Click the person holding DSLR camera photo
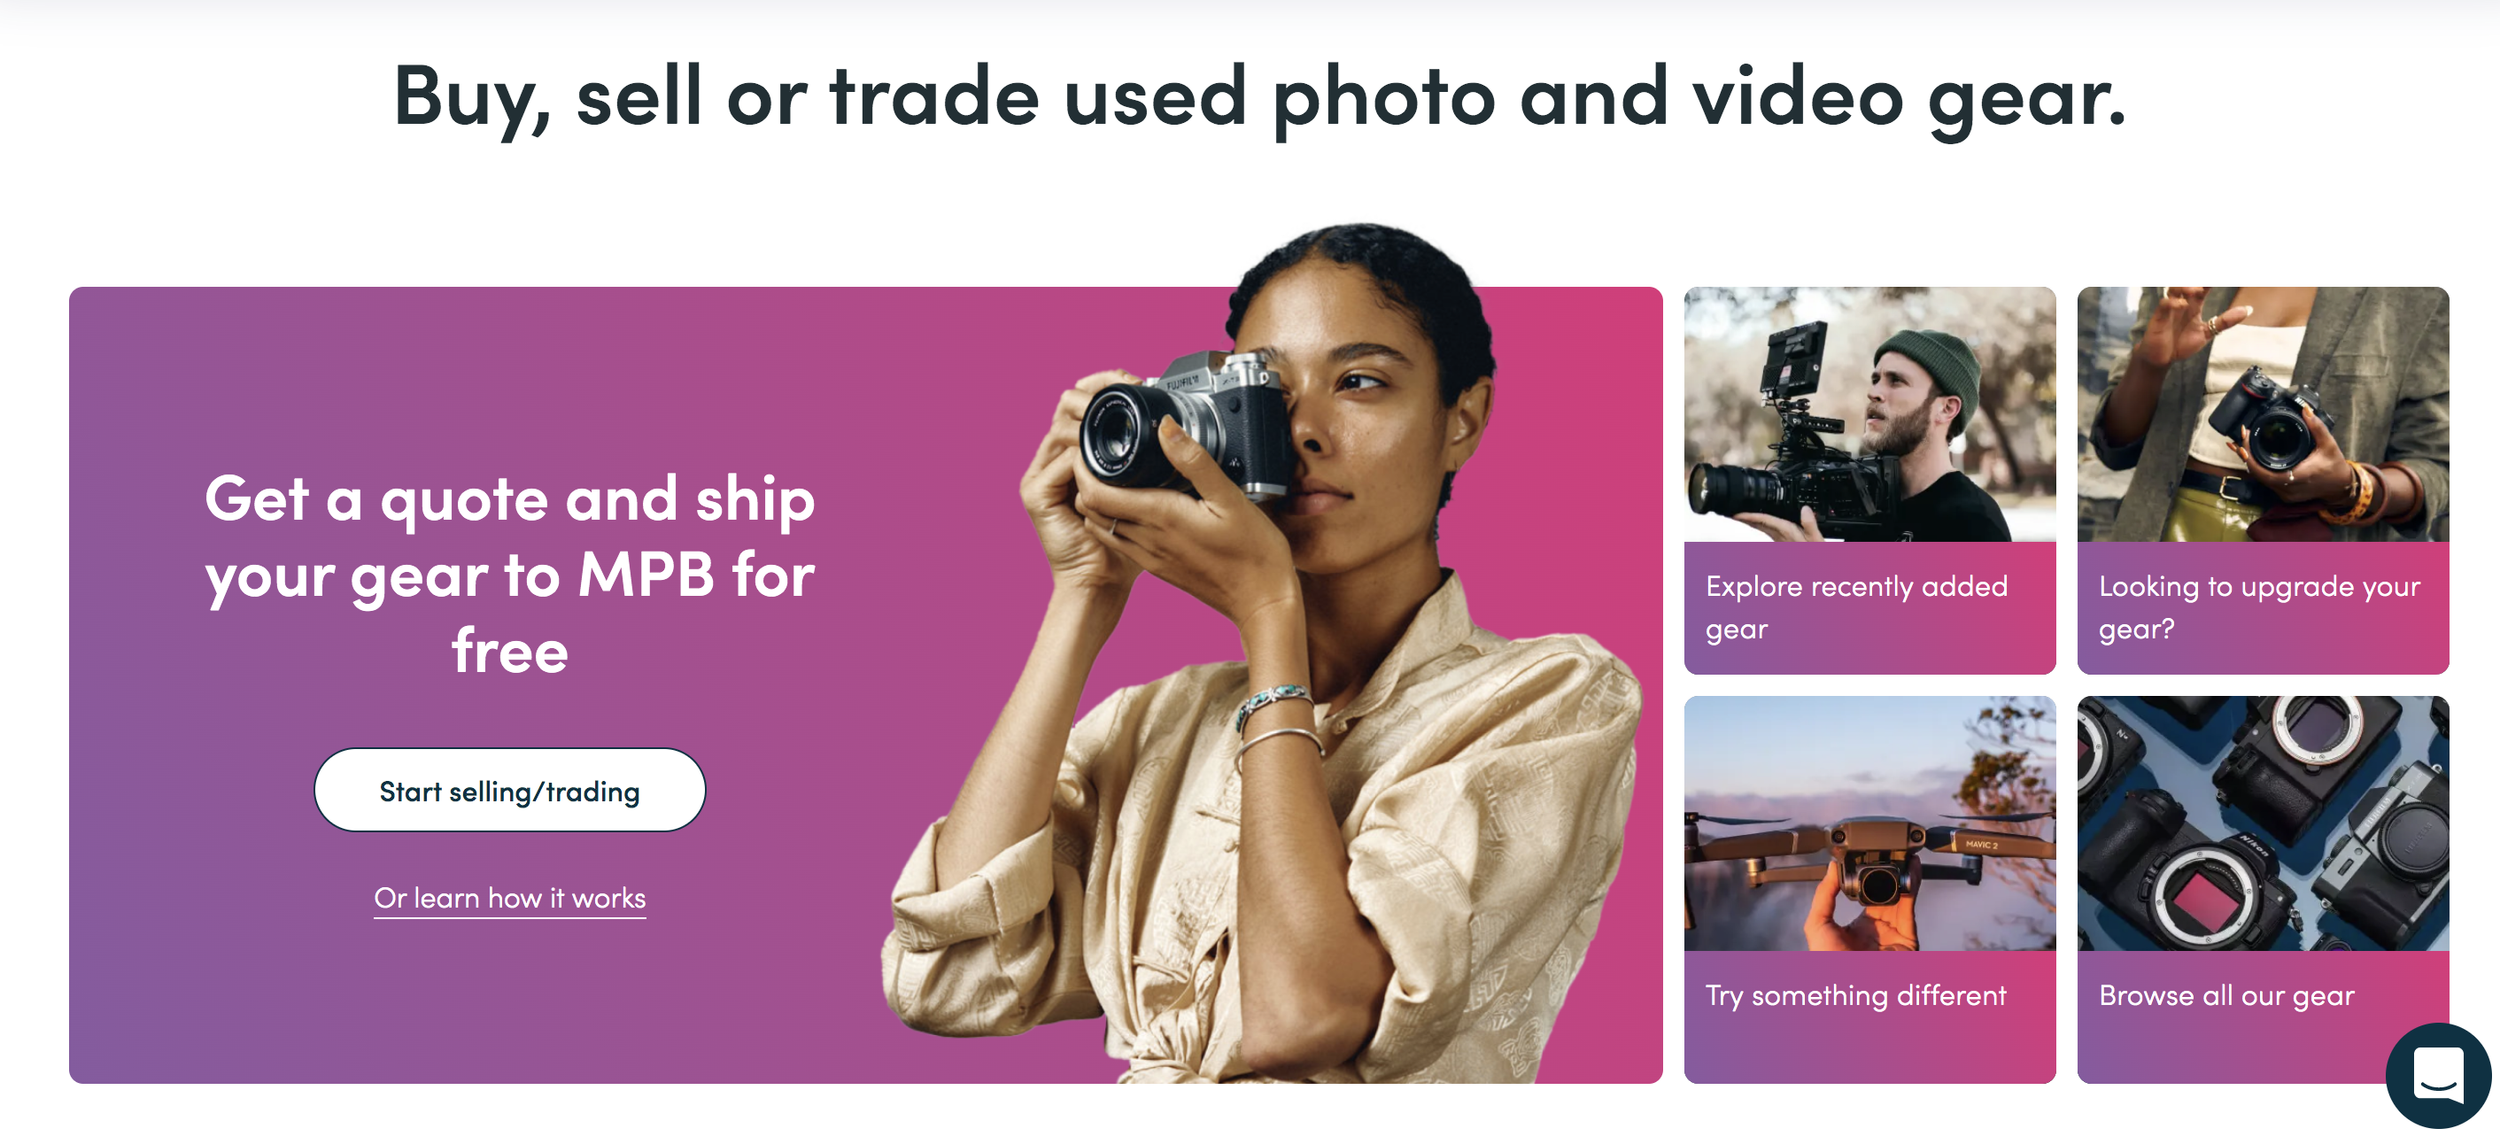 [2263, 415]
